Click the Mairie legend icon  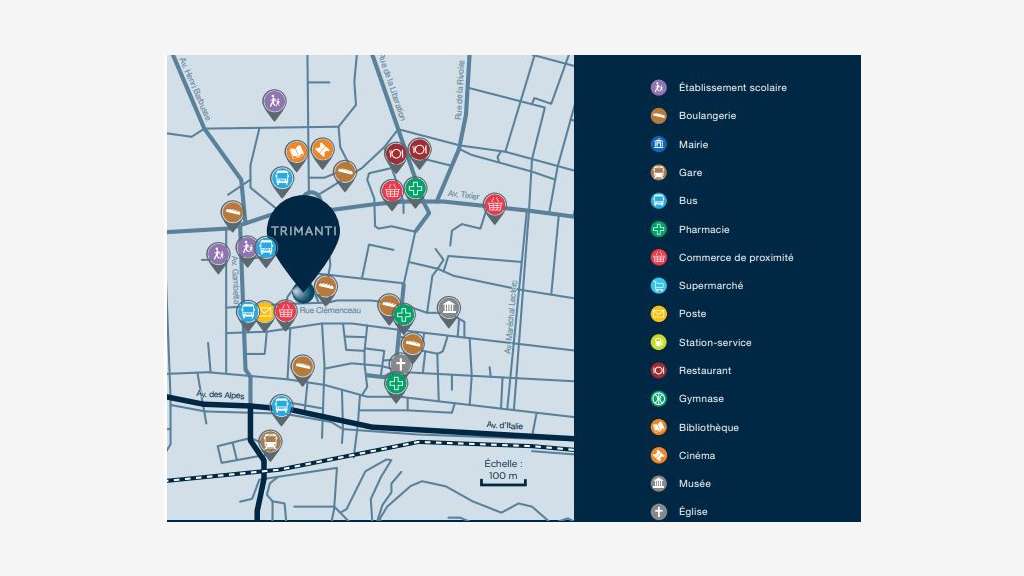tap(659, 144)
